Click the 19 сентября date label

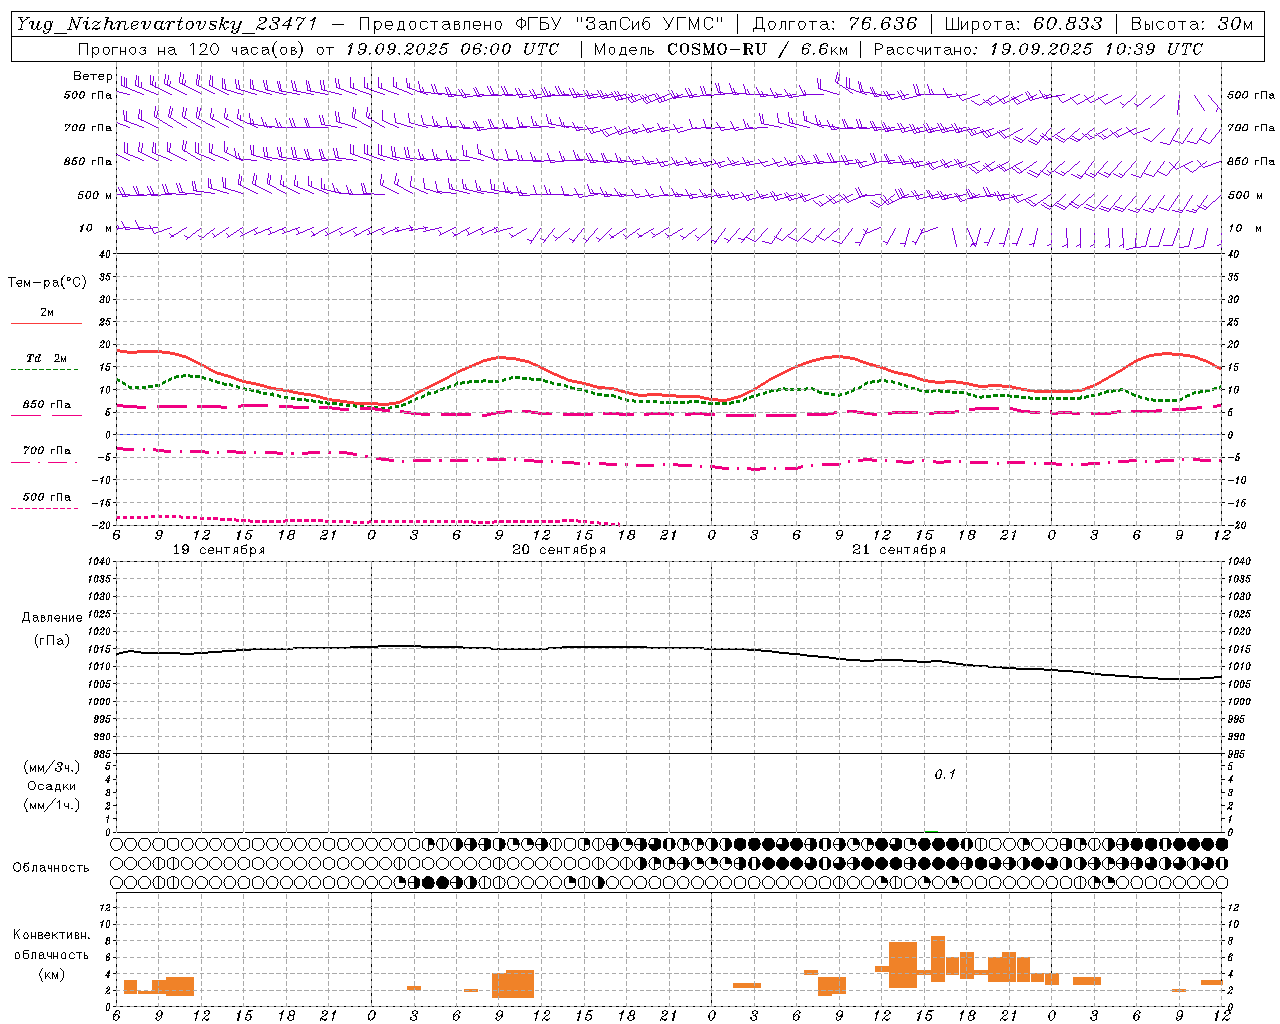coord(219,550)
